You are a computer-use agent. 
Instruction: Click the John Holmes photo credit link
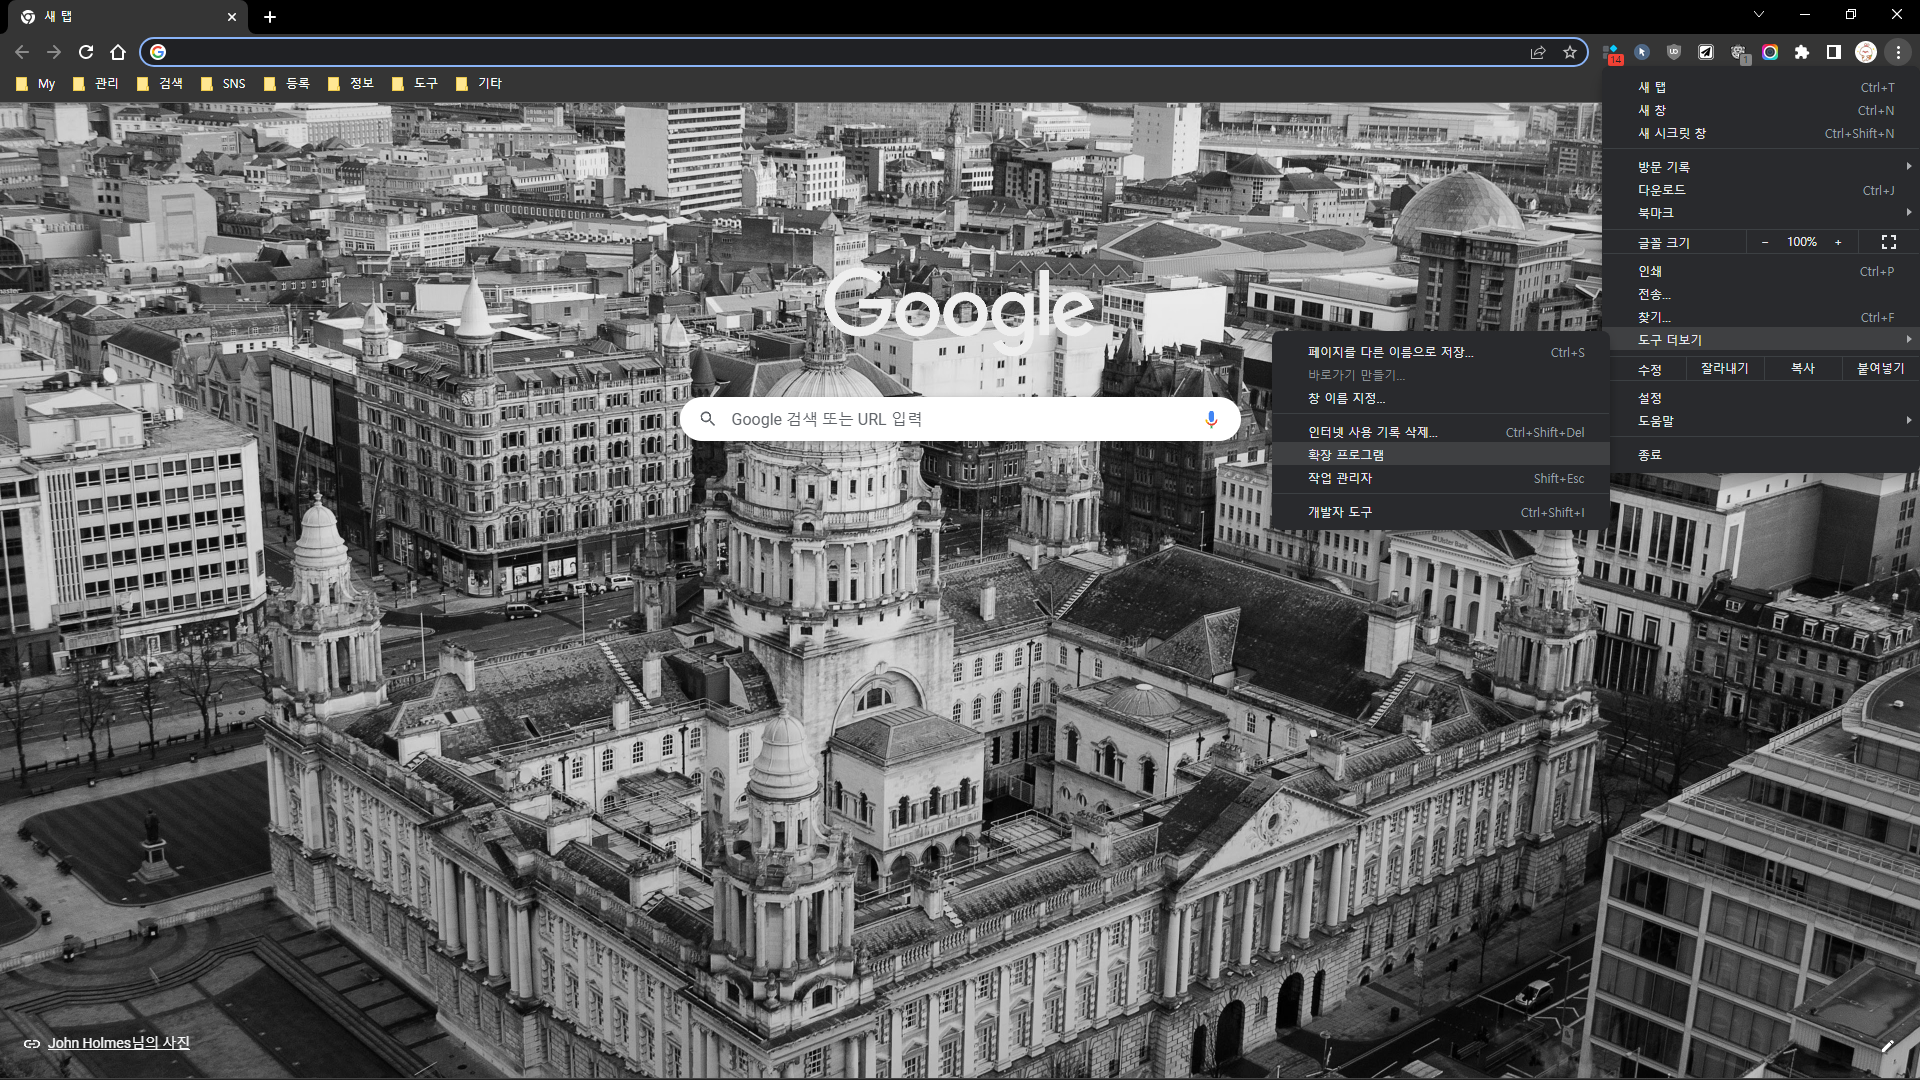click(x=118, y=1043)
